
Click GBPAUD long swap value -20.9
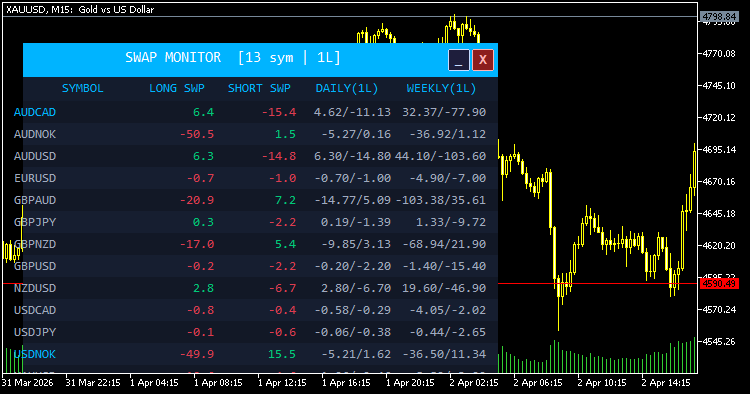pos(197,200)
